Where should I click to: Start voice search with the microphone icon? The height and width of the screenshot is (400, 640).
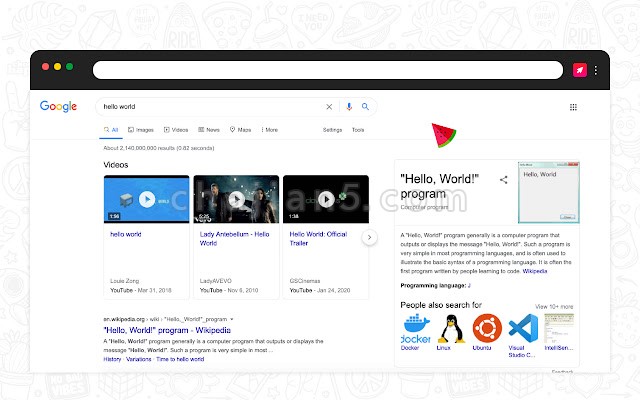click(349, 107)
